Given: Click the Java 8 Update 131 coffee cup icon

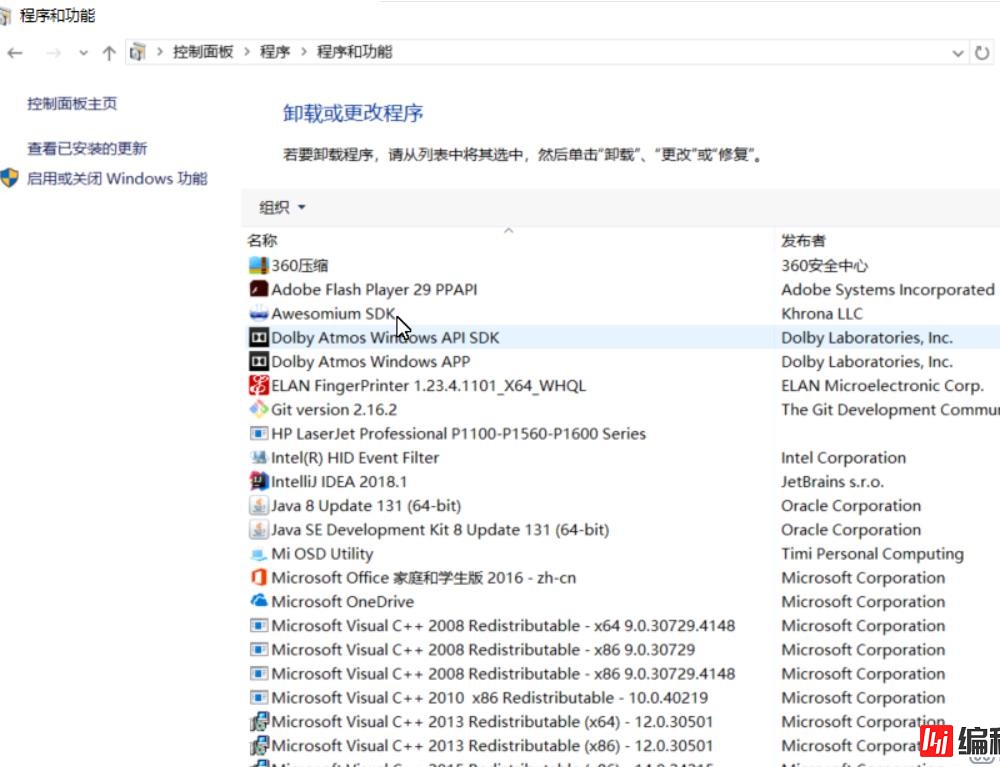Looking at the screenshot, I should coord(259,505).
